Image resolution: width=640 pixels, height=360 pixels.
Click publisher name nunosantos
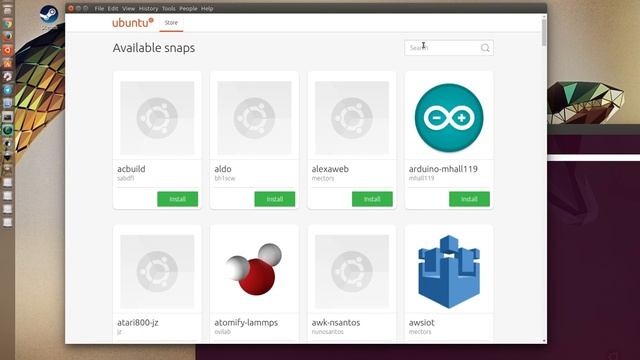(x=327, y=332)
